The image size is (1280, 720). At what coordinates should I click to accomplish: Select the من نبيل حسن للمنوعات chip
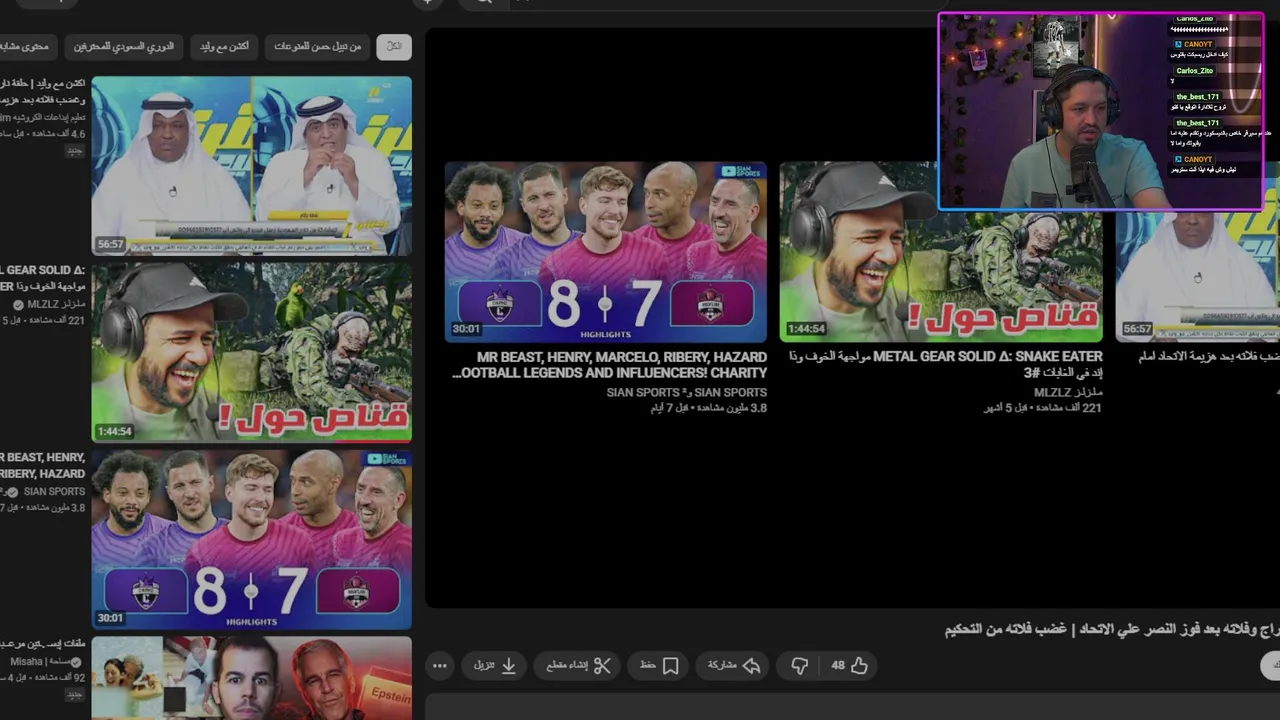point(317,46)
